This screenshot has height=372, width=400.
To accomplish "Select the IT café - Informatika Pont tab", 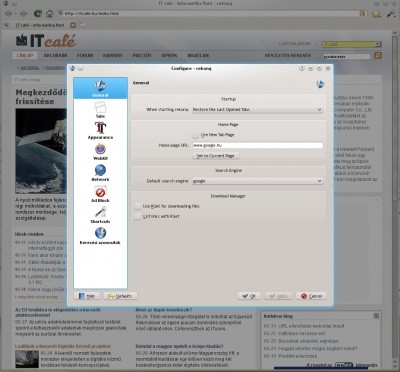I will 40,25.
